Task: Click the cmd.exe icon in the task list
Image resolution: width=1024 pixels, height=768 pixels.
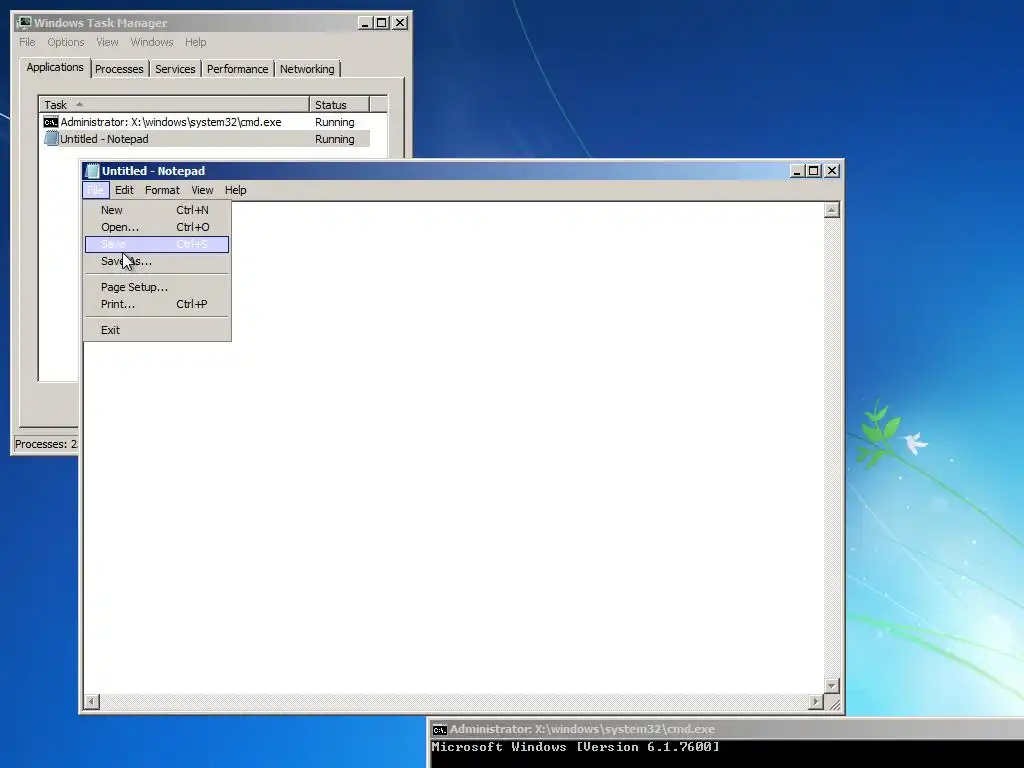Action: (x=50, y=122)
